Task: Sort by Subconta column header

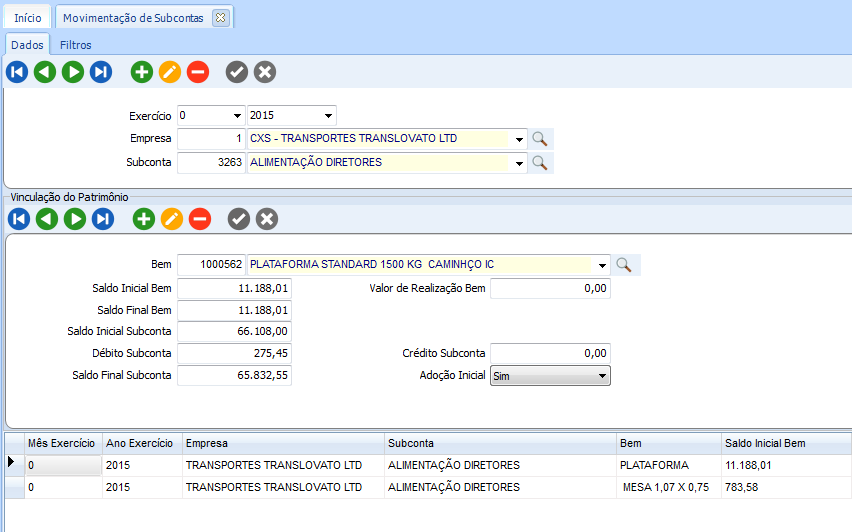Action: pos(500,443)
